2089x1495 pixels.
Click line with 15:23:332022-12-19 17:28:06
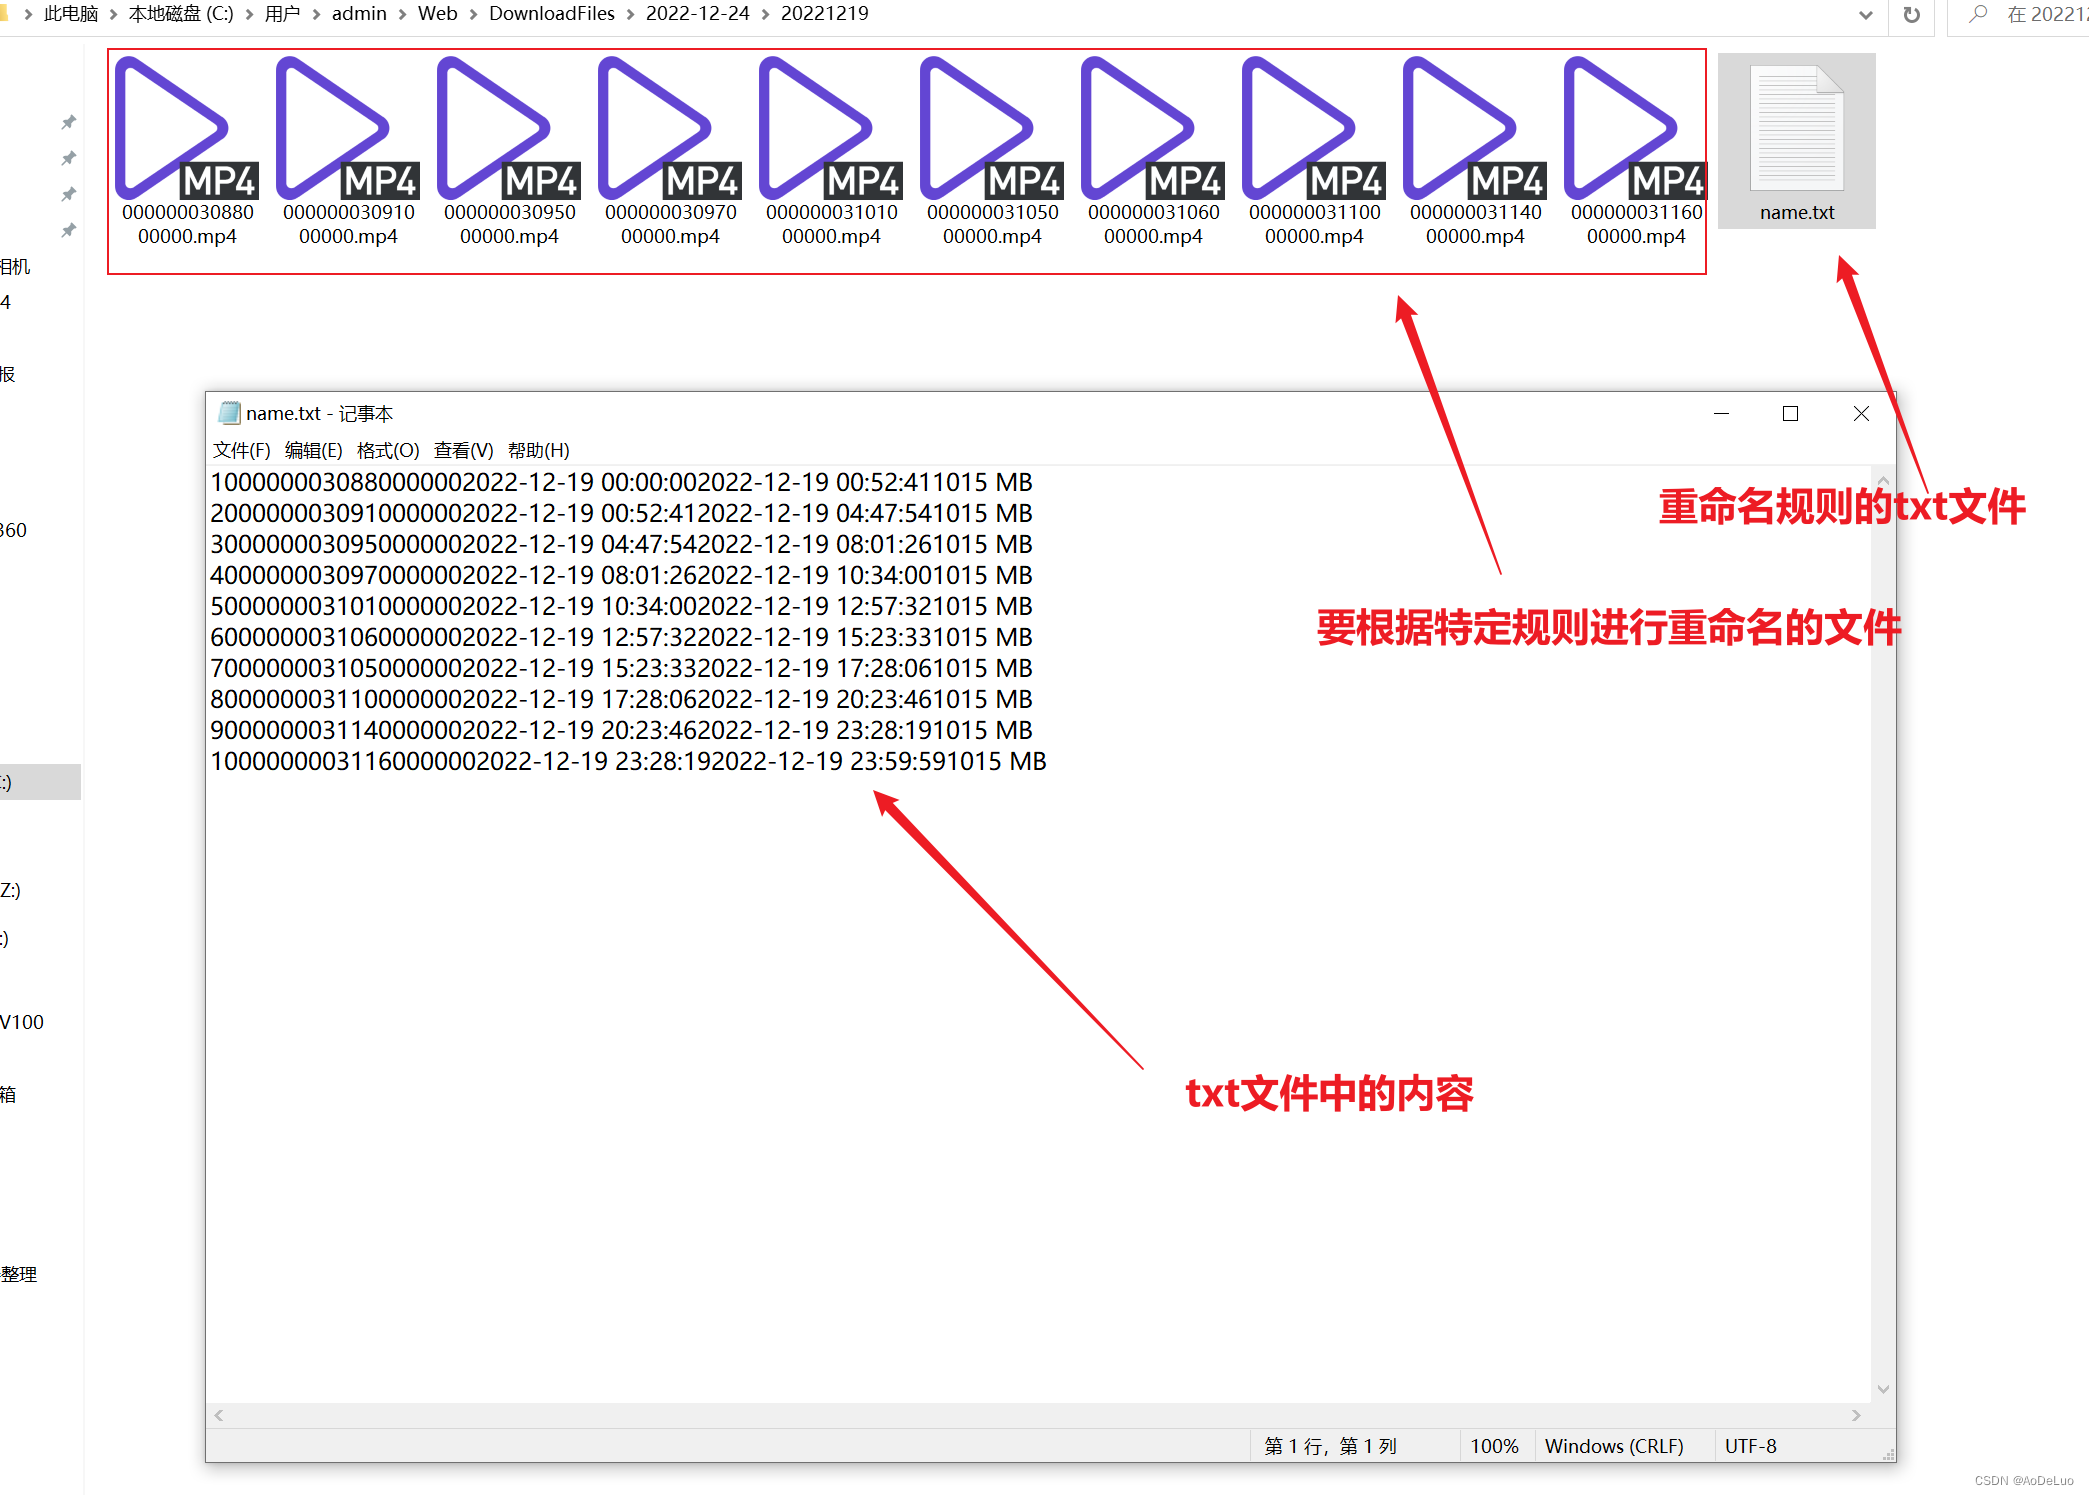coord(621,668)
